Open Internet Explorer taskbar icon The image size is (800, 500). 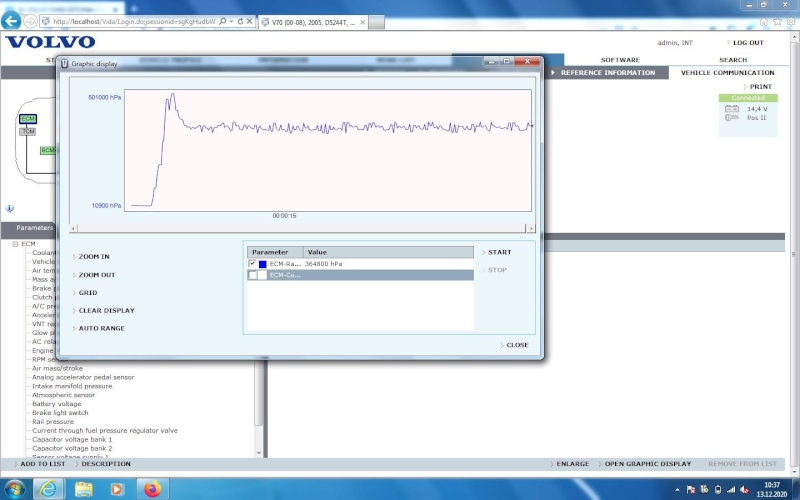[x=47, y=489]
